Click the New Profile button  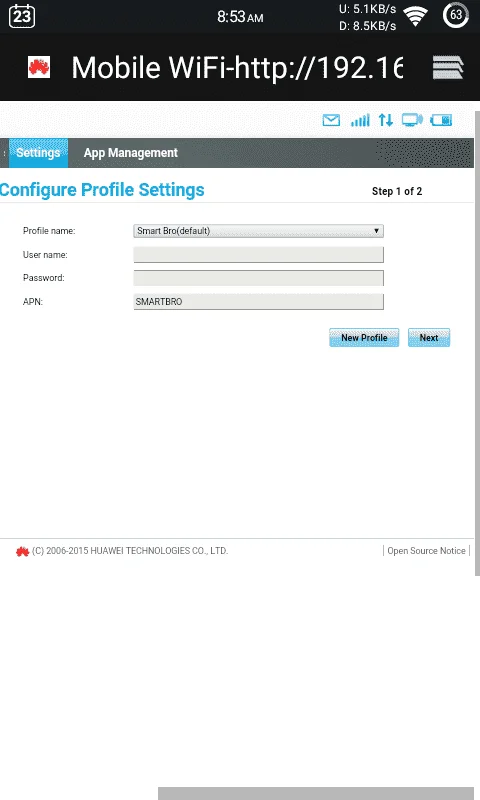[x=364, y=338]
